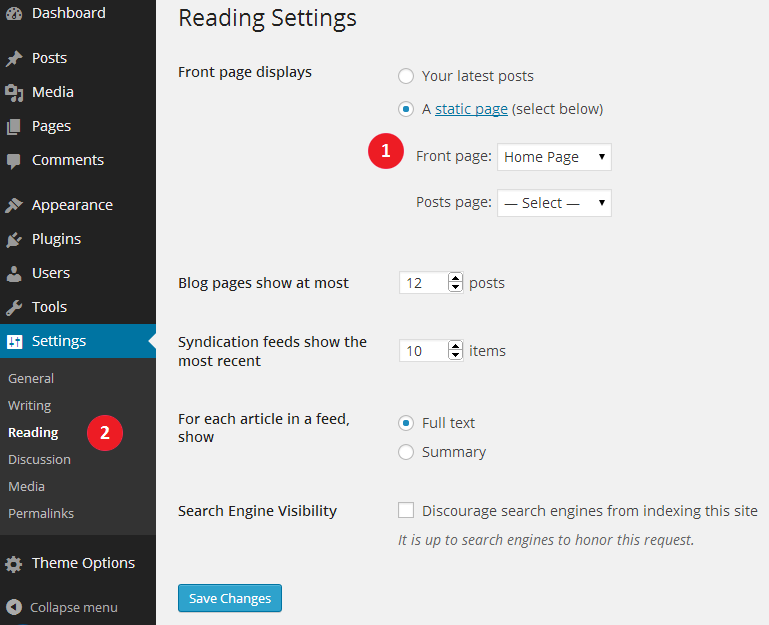Increase blog pages posts count stepper
The height and width of the screenshot is (625, 769).
[456, 278]
